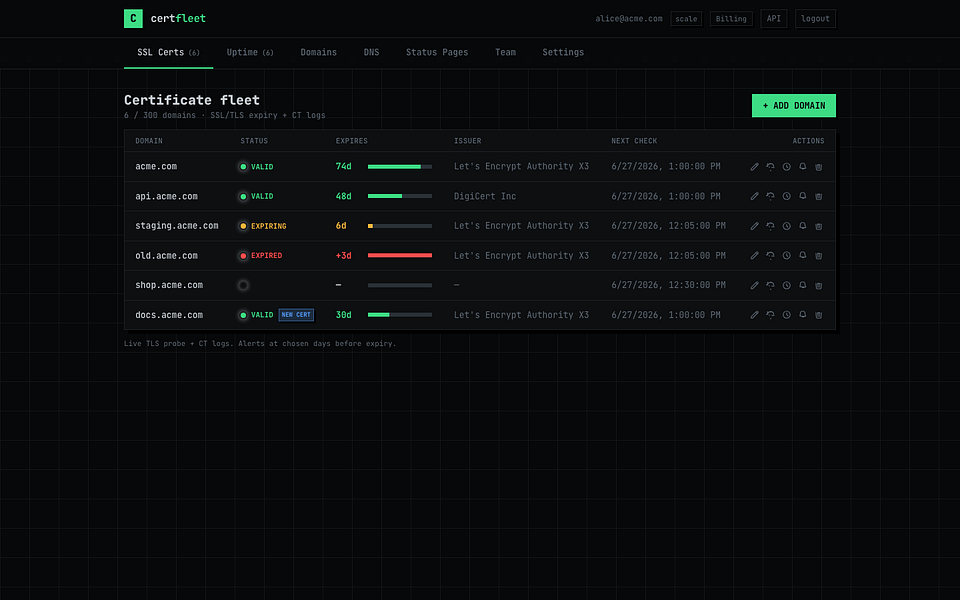Open alert bell for old.acme.com
Screen dimensions: 960x600
(803, 256)
